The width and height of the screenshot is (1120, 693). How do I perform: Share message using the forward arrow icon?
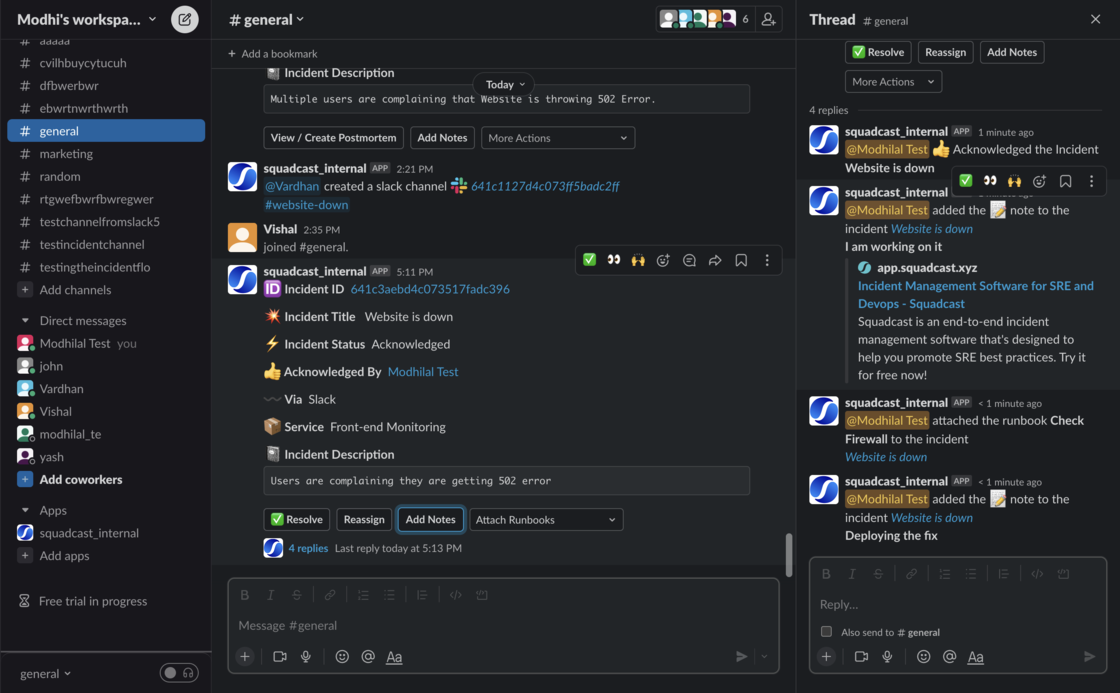click(x=715, y=260)
